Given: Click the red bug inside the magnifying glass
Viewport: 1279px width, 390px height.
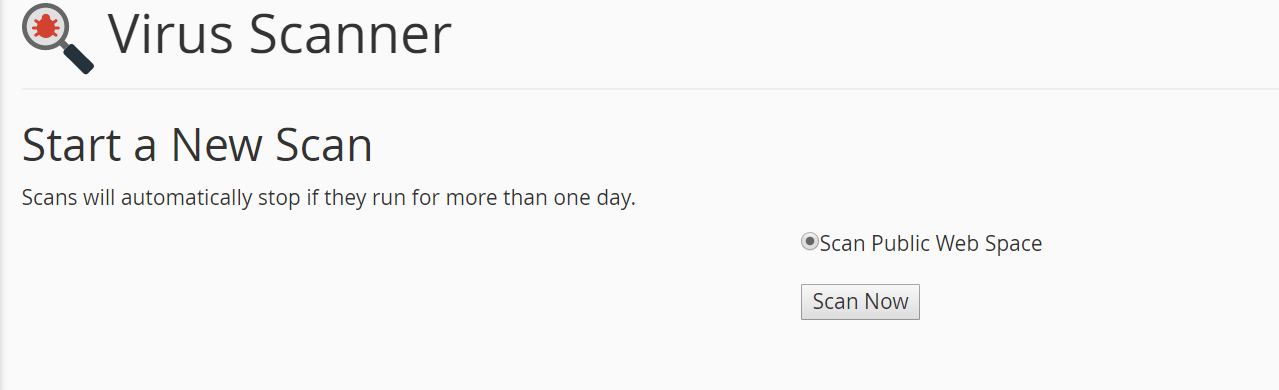Looking at the screenshot, I should coord(45,27).
